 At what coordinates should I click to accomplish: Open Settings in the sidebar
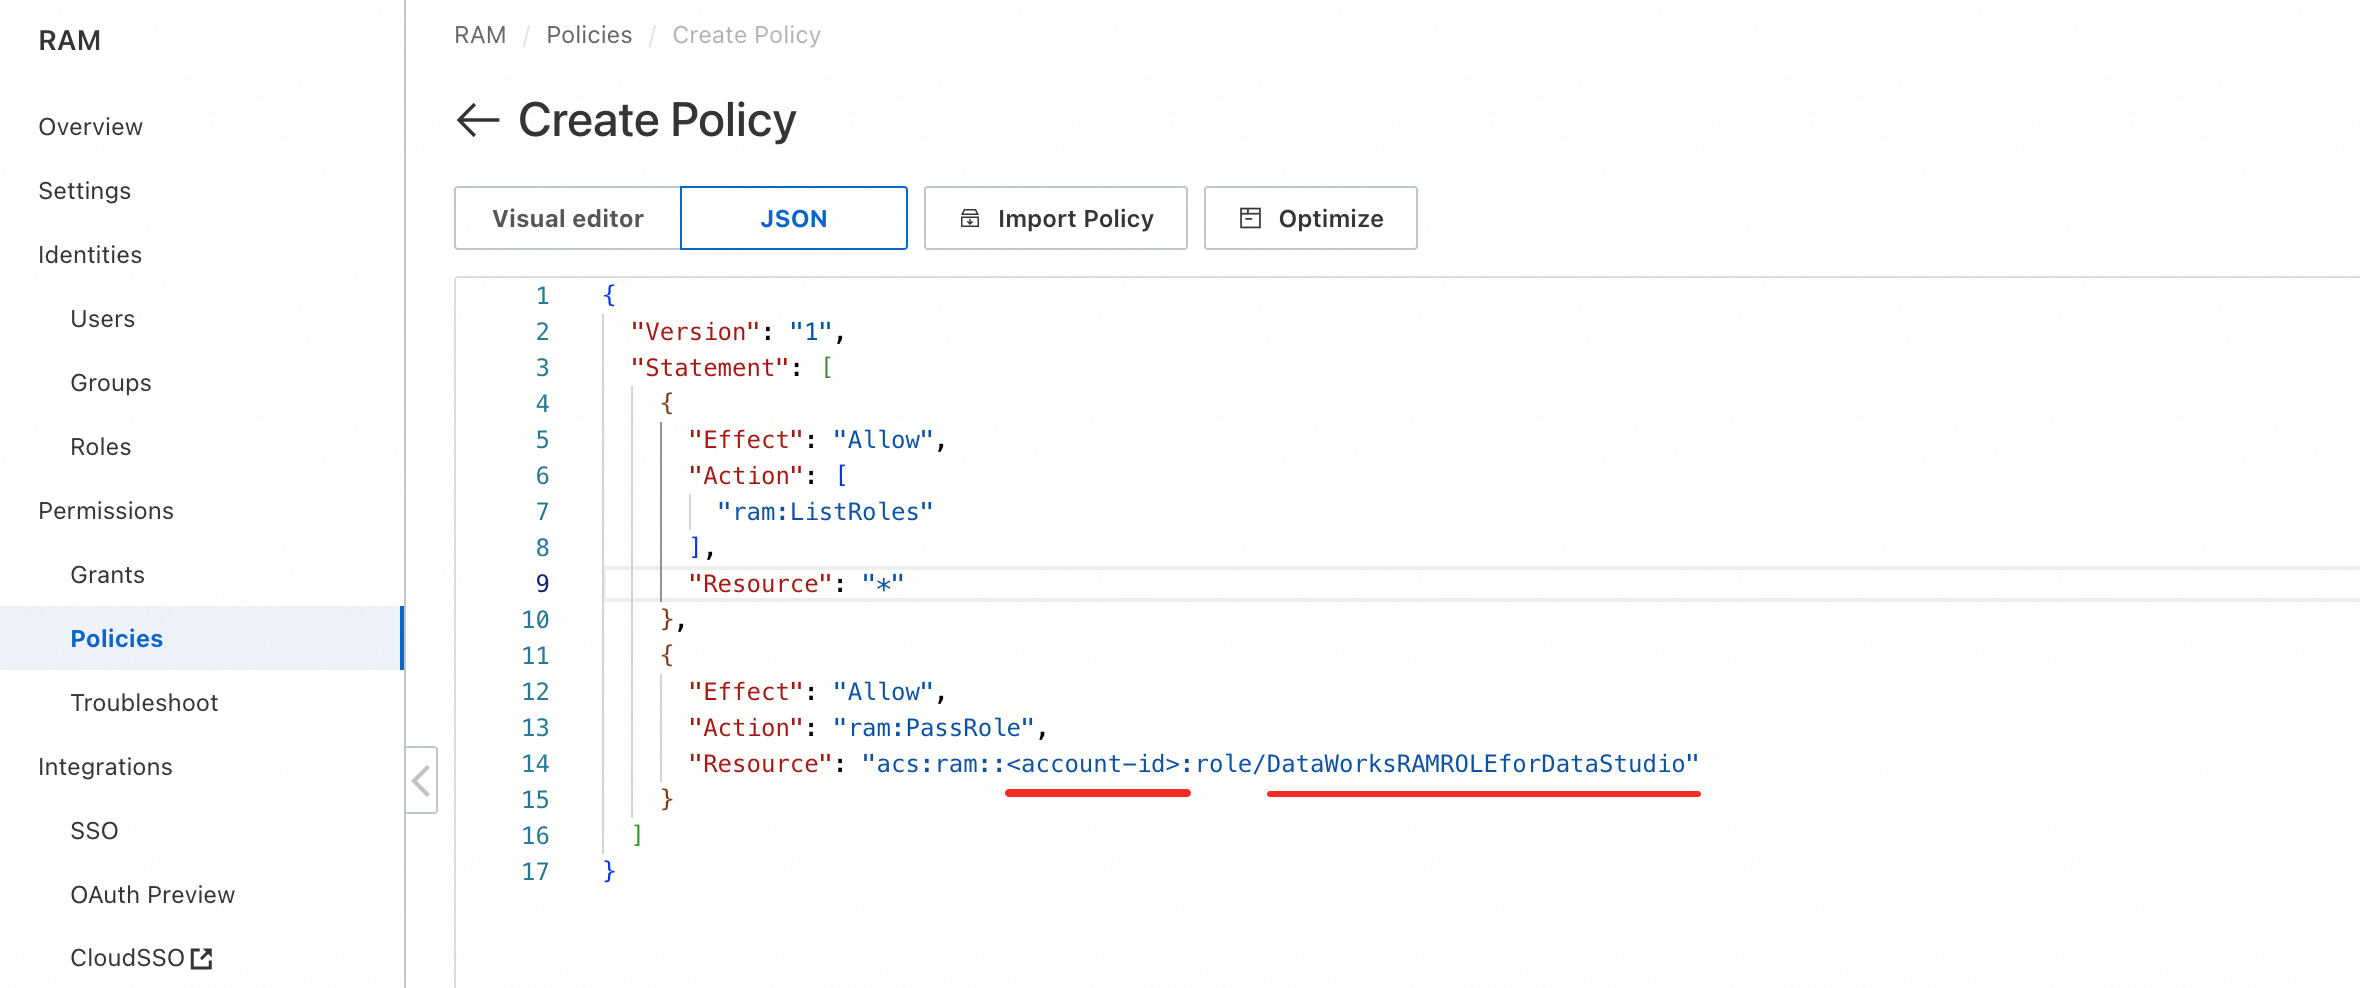tap(85, 191)
